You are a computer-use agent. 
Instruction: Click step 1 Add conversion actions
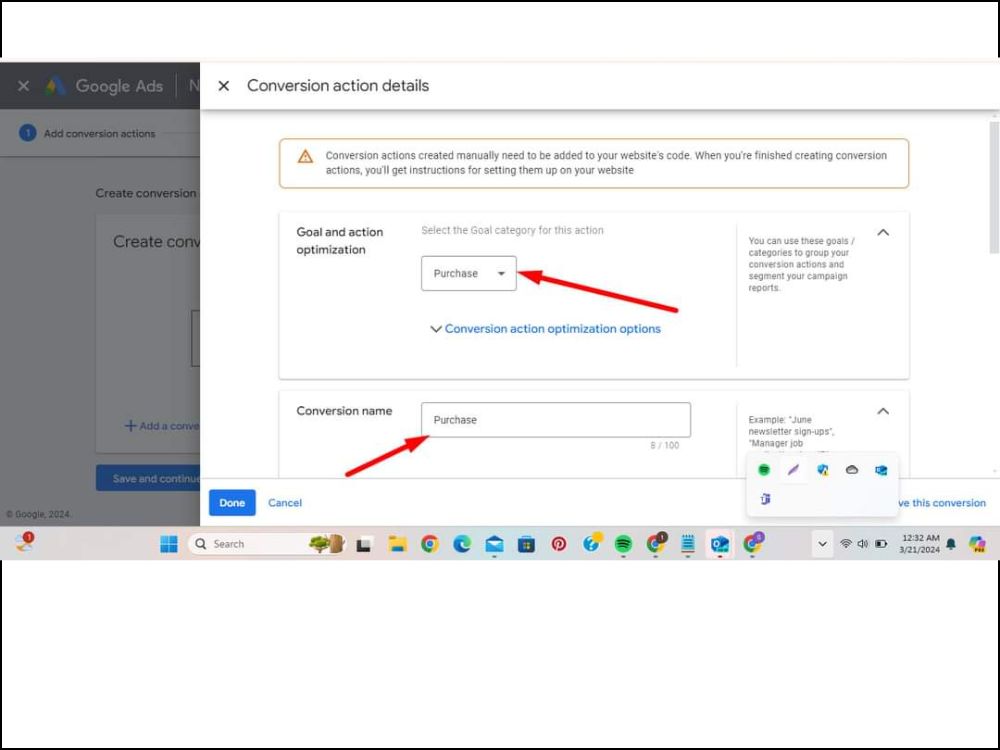pos(88,133)
